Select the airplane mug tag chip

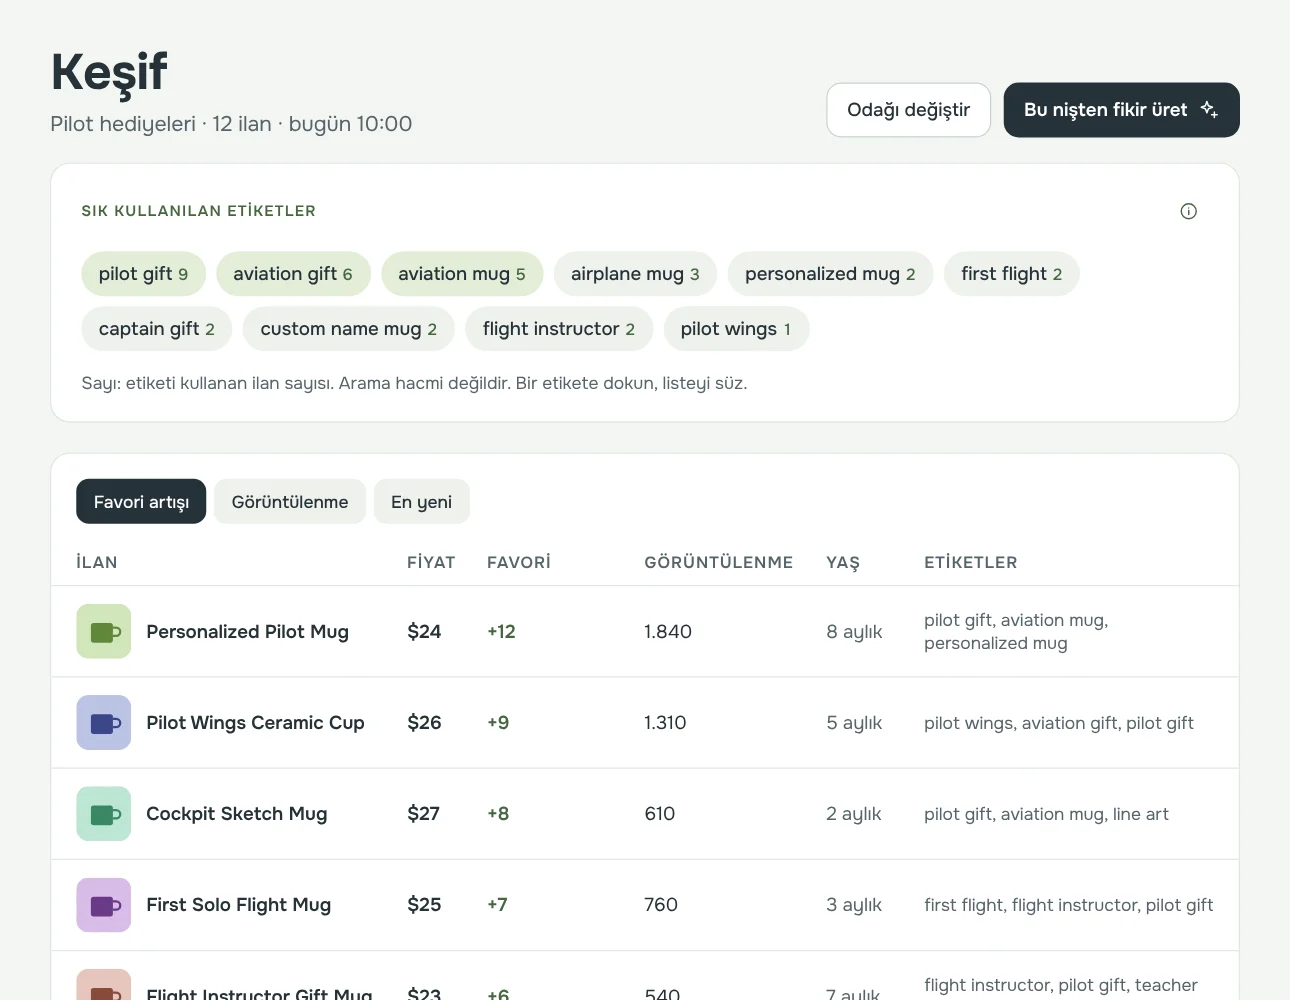[x=635, y=274]
